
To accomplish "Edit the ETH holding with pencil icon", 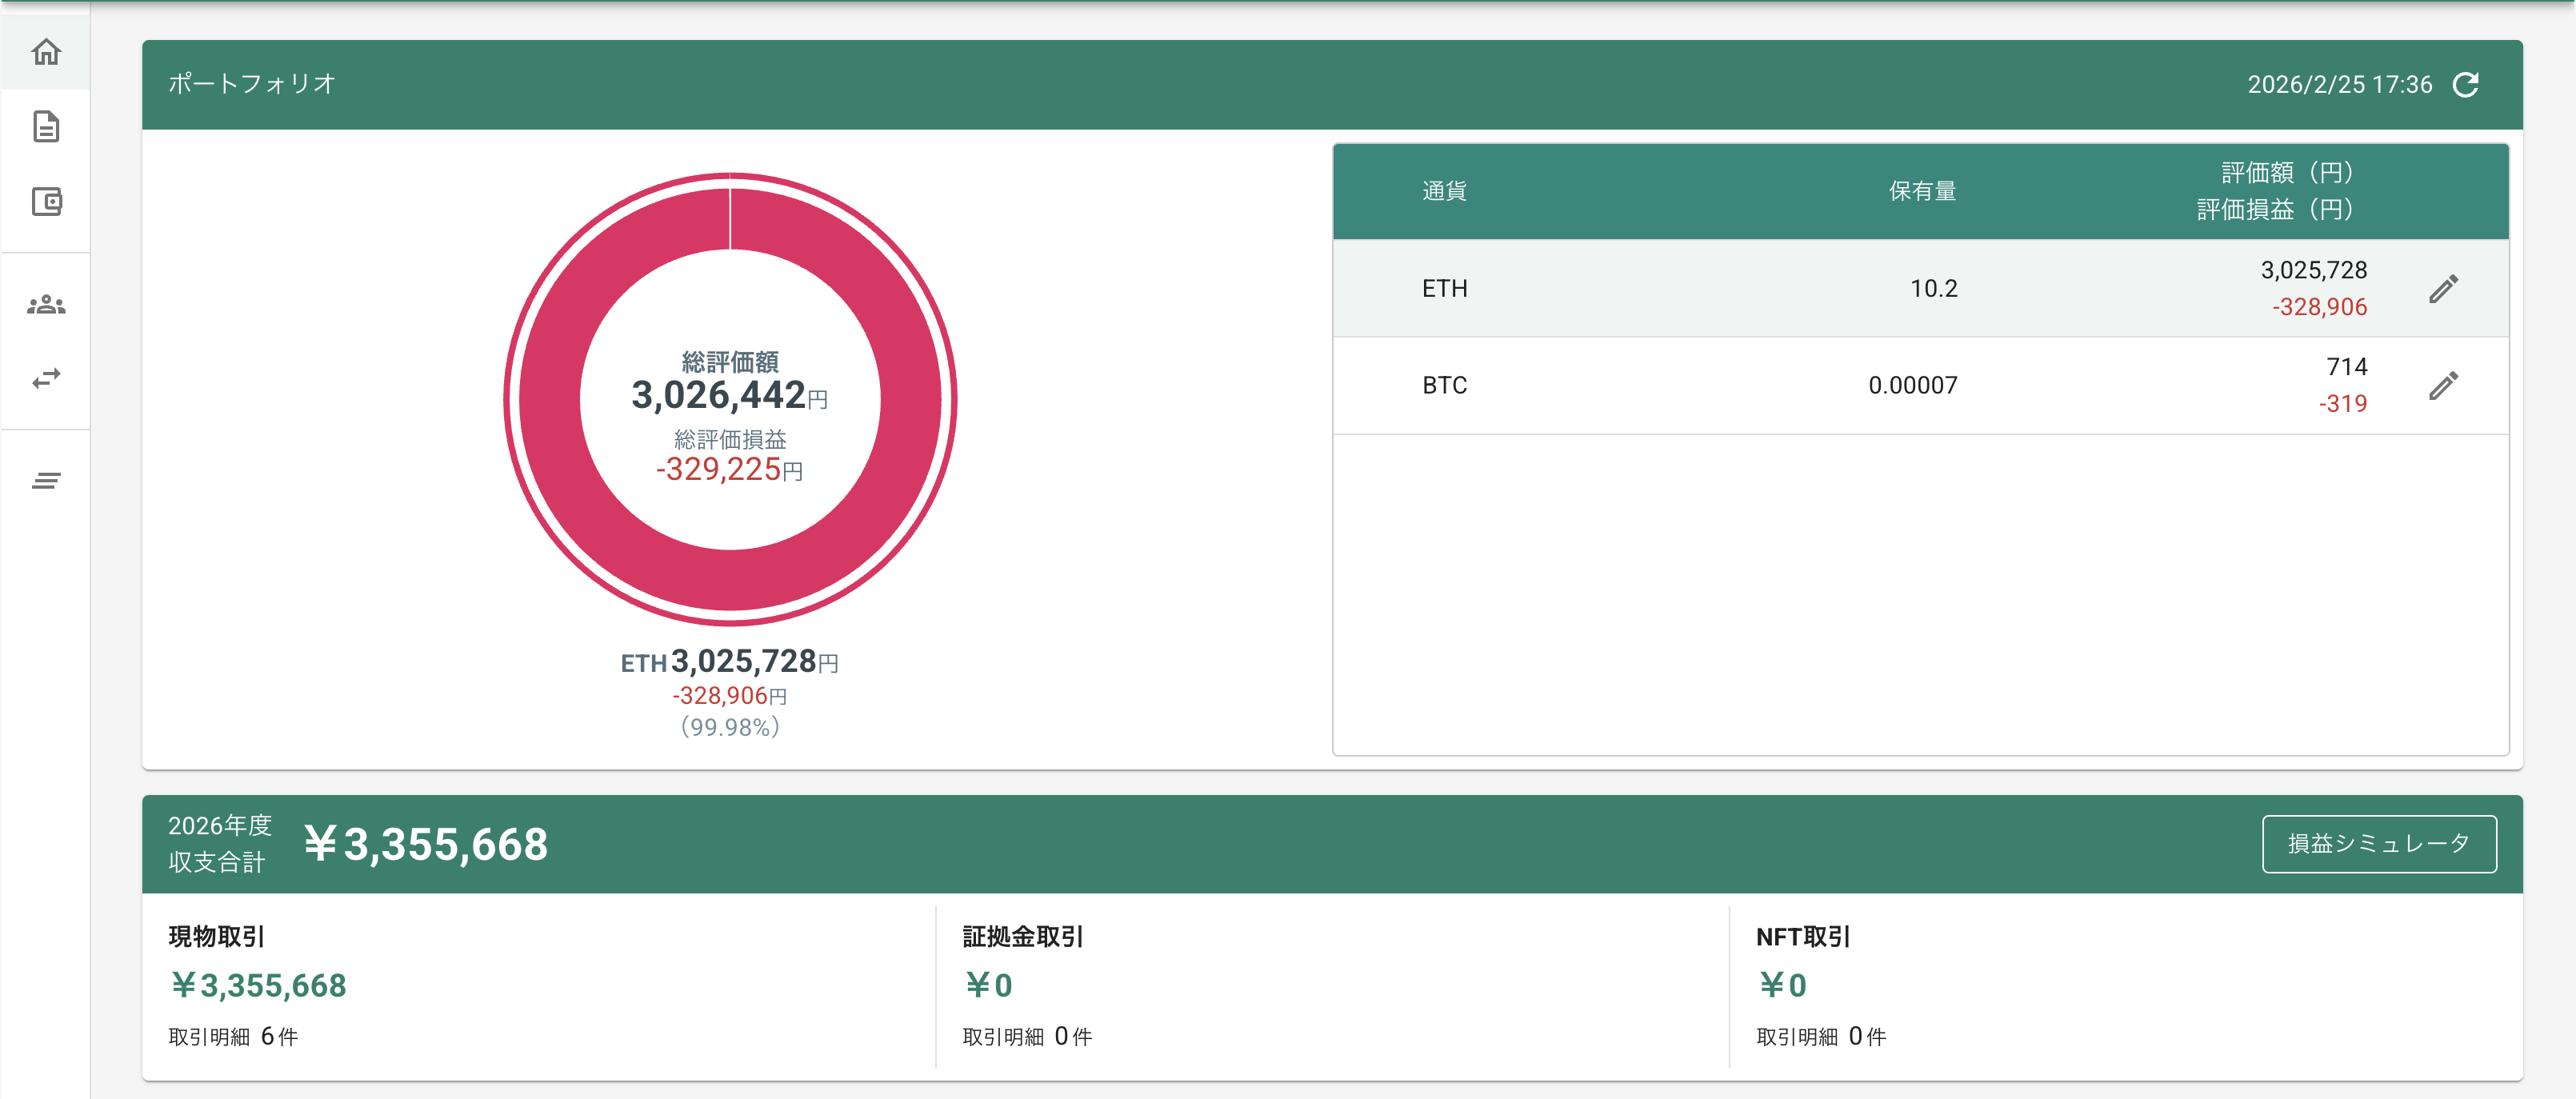I will pyautogui.click(x=2443, y=289).
